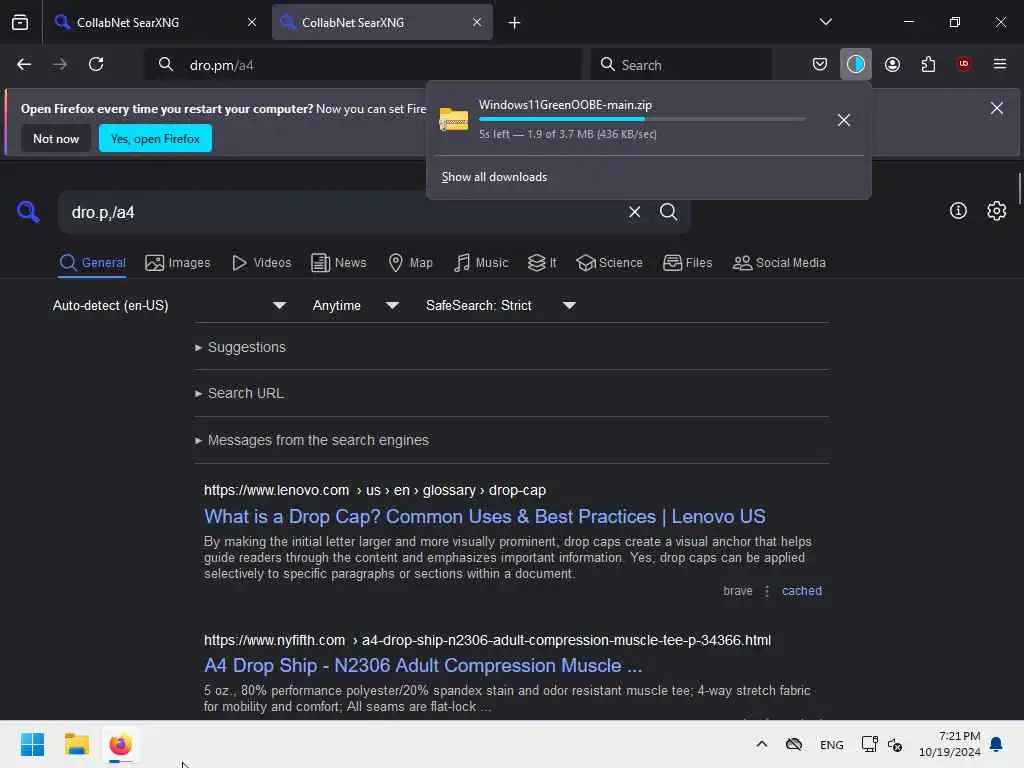Switch to the Social Media category
Image resolution: width=1024 pixels, height=768 pixels.
(x=779, y=263)
